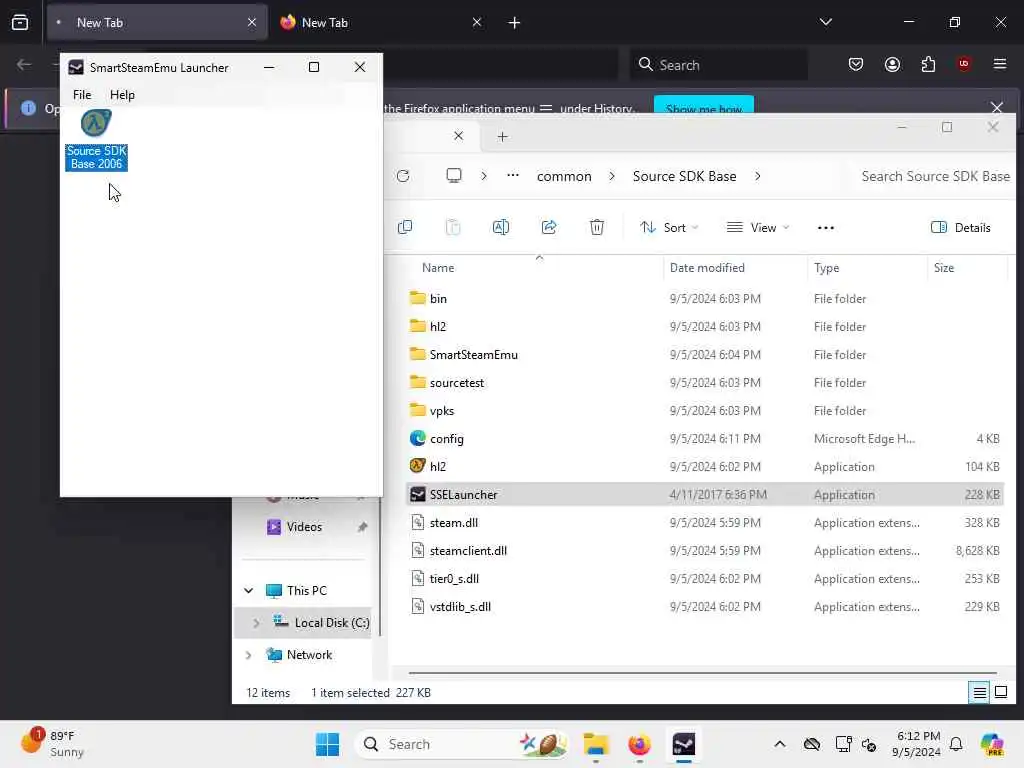Click the 'Source SDK Base' breadcrumb segment

[684, 176]
